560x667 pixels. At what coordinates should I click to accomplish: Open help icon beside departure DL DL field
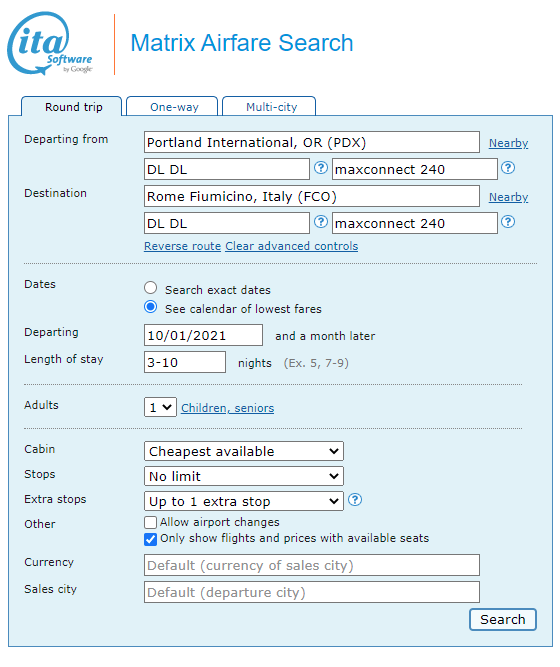coord(321,168)
